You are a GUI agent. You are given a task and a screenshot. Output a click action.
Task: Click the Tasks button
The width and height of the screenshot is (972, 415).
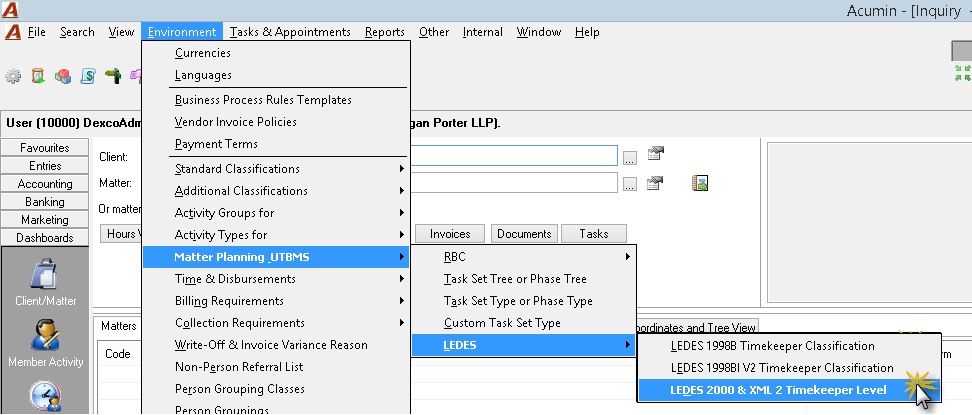click(x=594, y=234)
